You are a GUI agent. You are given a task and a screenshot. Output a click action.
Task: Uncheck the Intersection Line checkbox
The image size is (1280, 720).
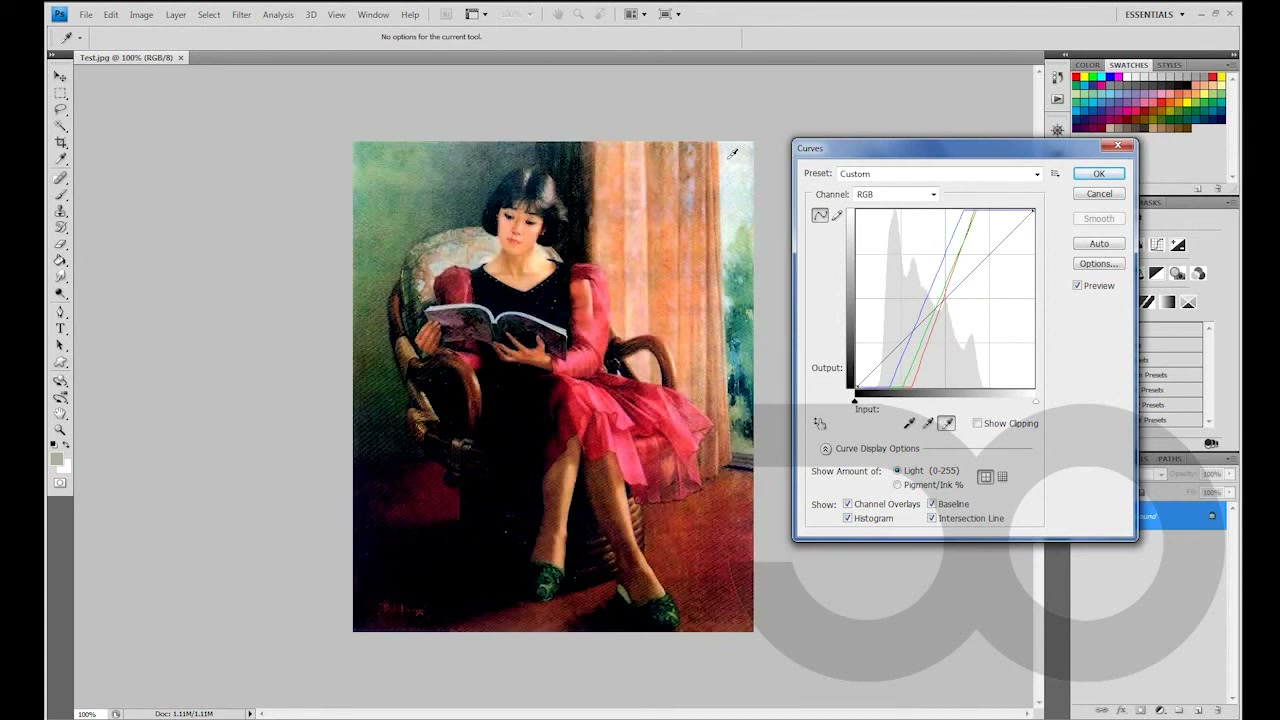tap(932, 518)
